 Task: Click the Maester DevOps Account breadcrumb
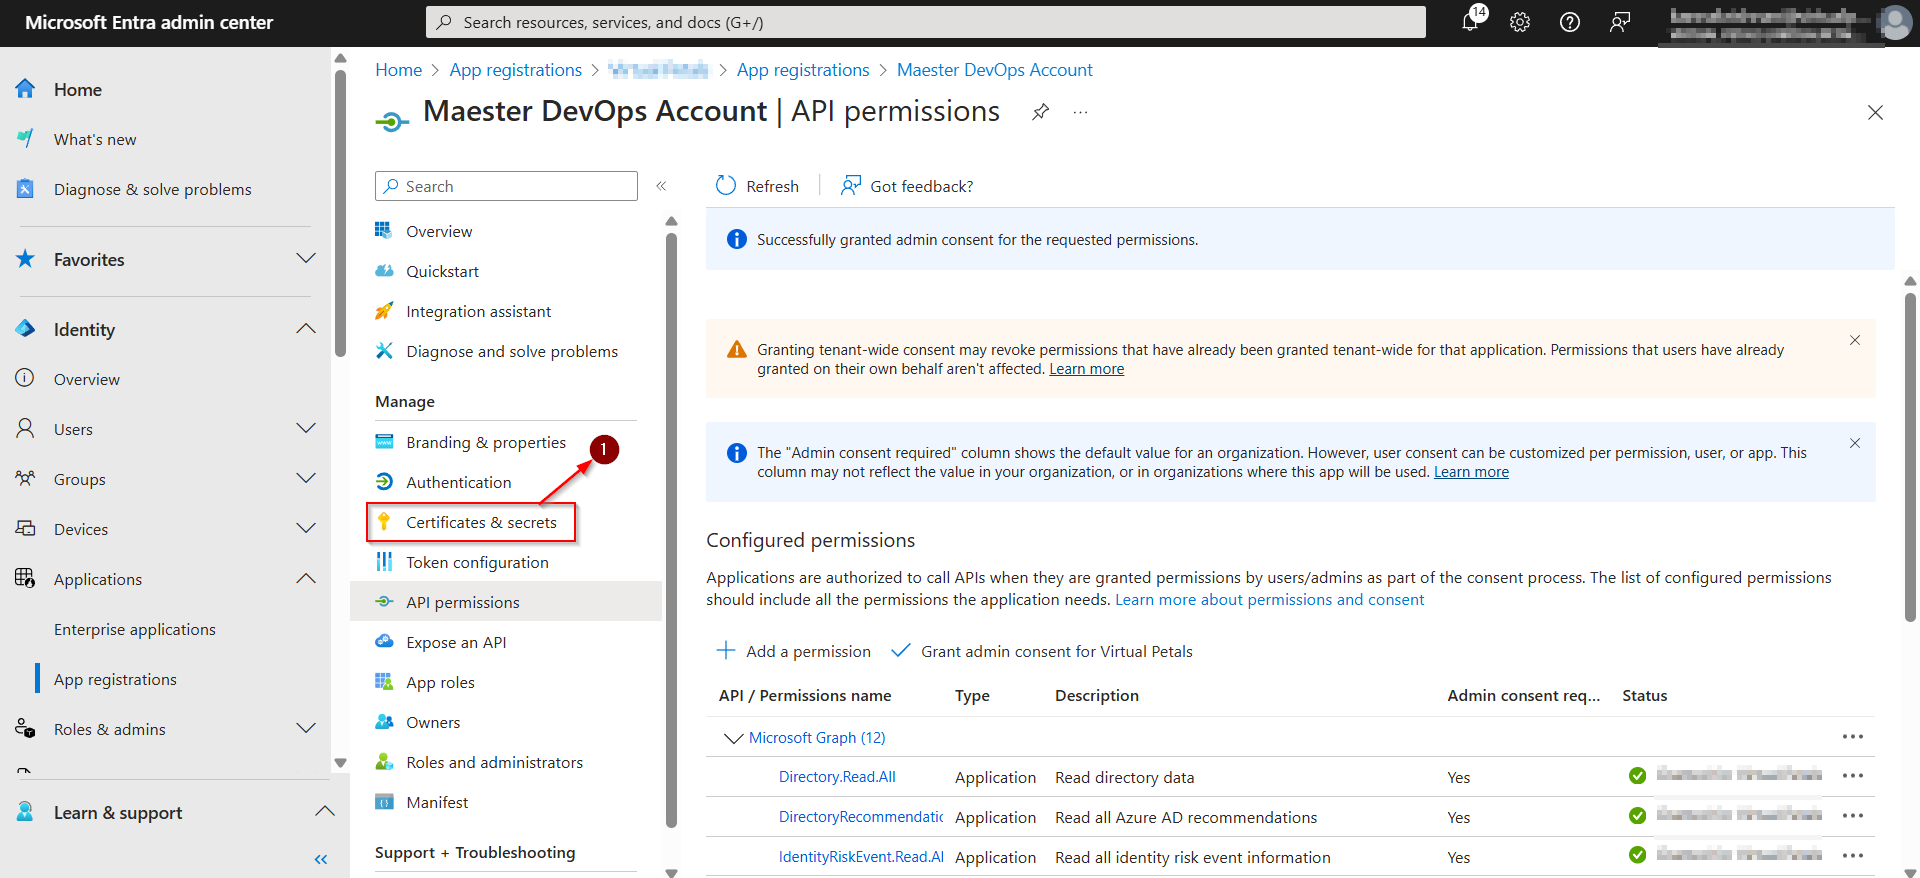point(994,70)
